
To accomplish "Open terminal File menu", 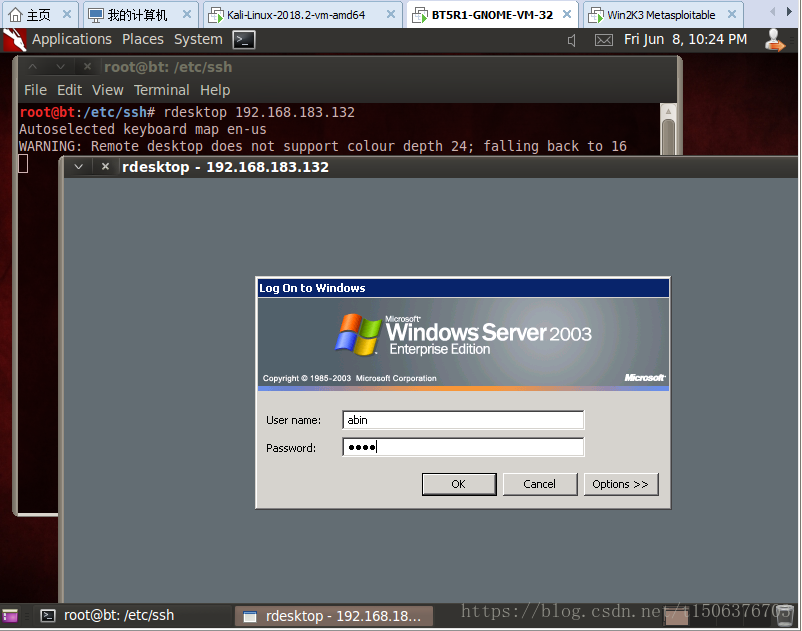I will [x=35, y=90].
